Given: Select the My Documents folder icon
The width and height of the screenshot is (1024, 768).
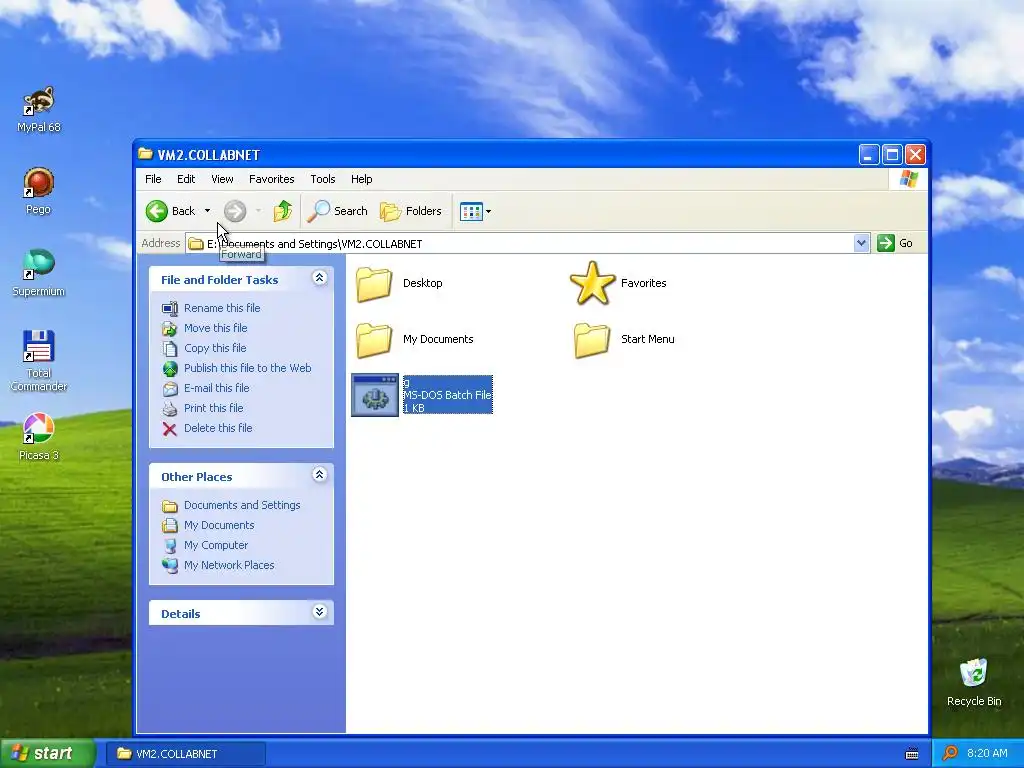Looking at the screenshot, I should pyautogui.click(x=374, y=340).
